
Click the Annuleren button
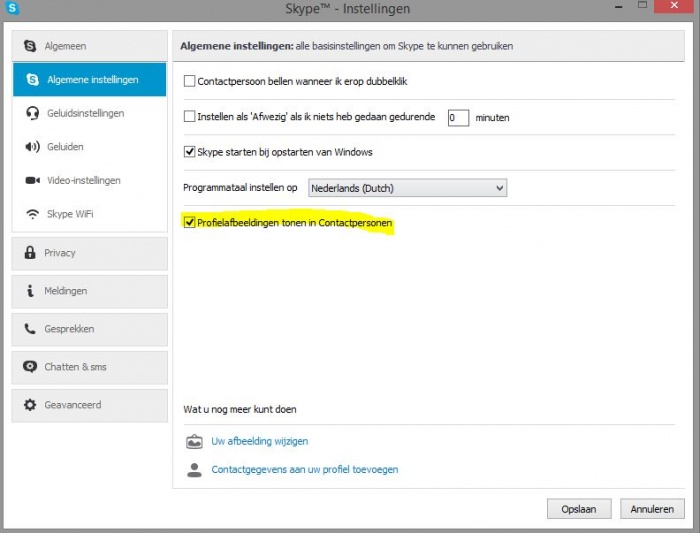[652, 509]
